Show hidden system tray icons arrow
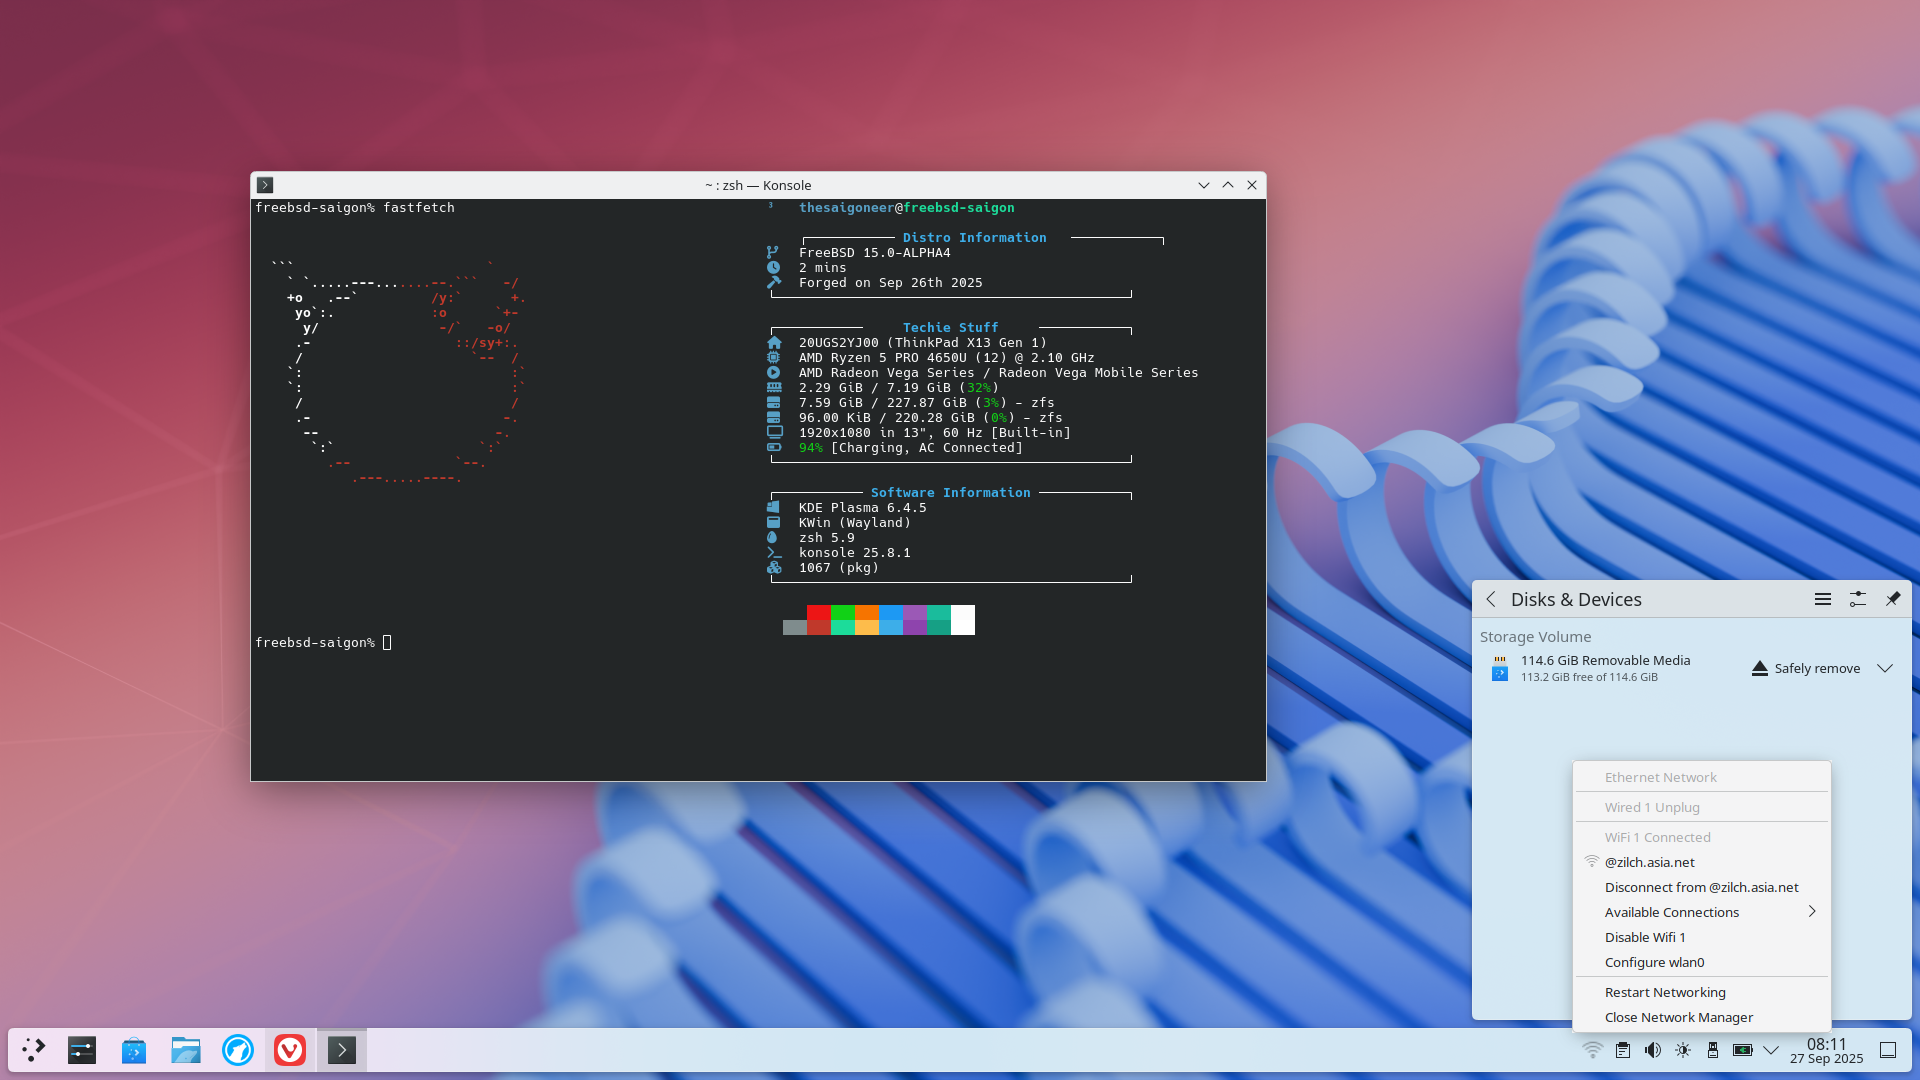1920x1080 pixels. point(1771,1050)
